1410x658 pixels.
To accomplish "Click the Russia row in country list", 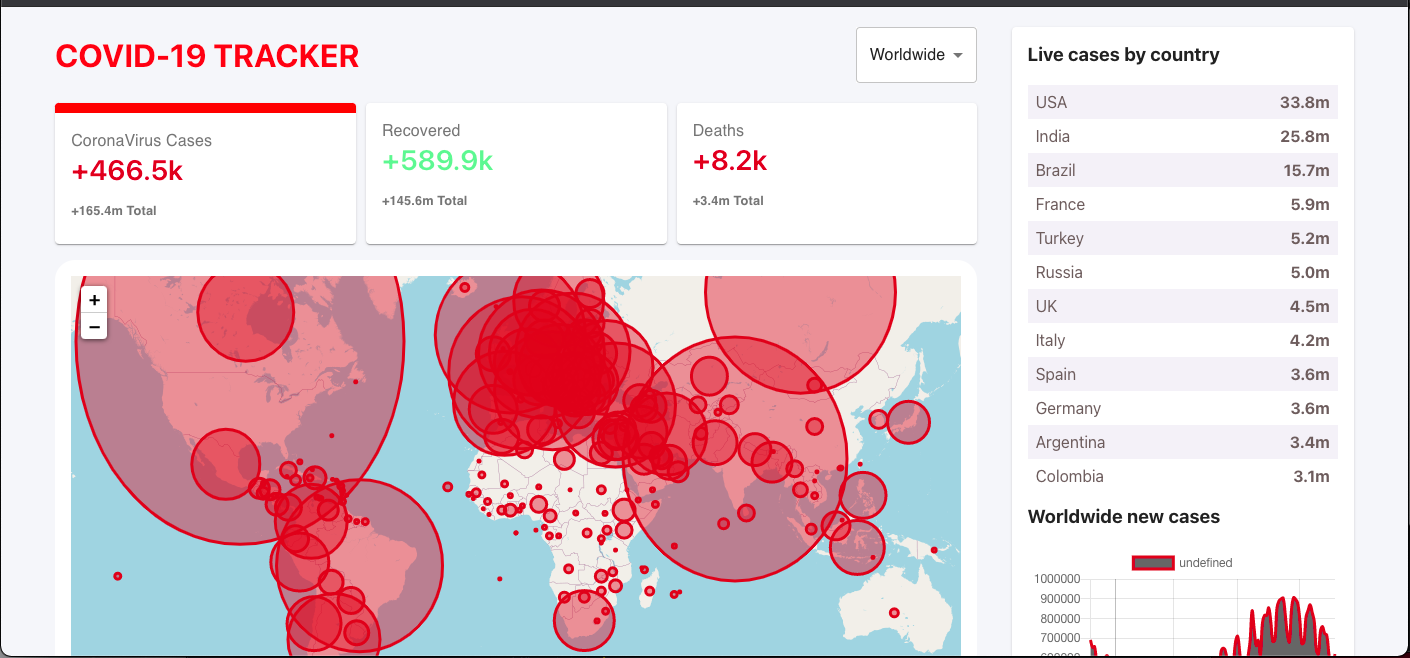I will (1183, 272).
